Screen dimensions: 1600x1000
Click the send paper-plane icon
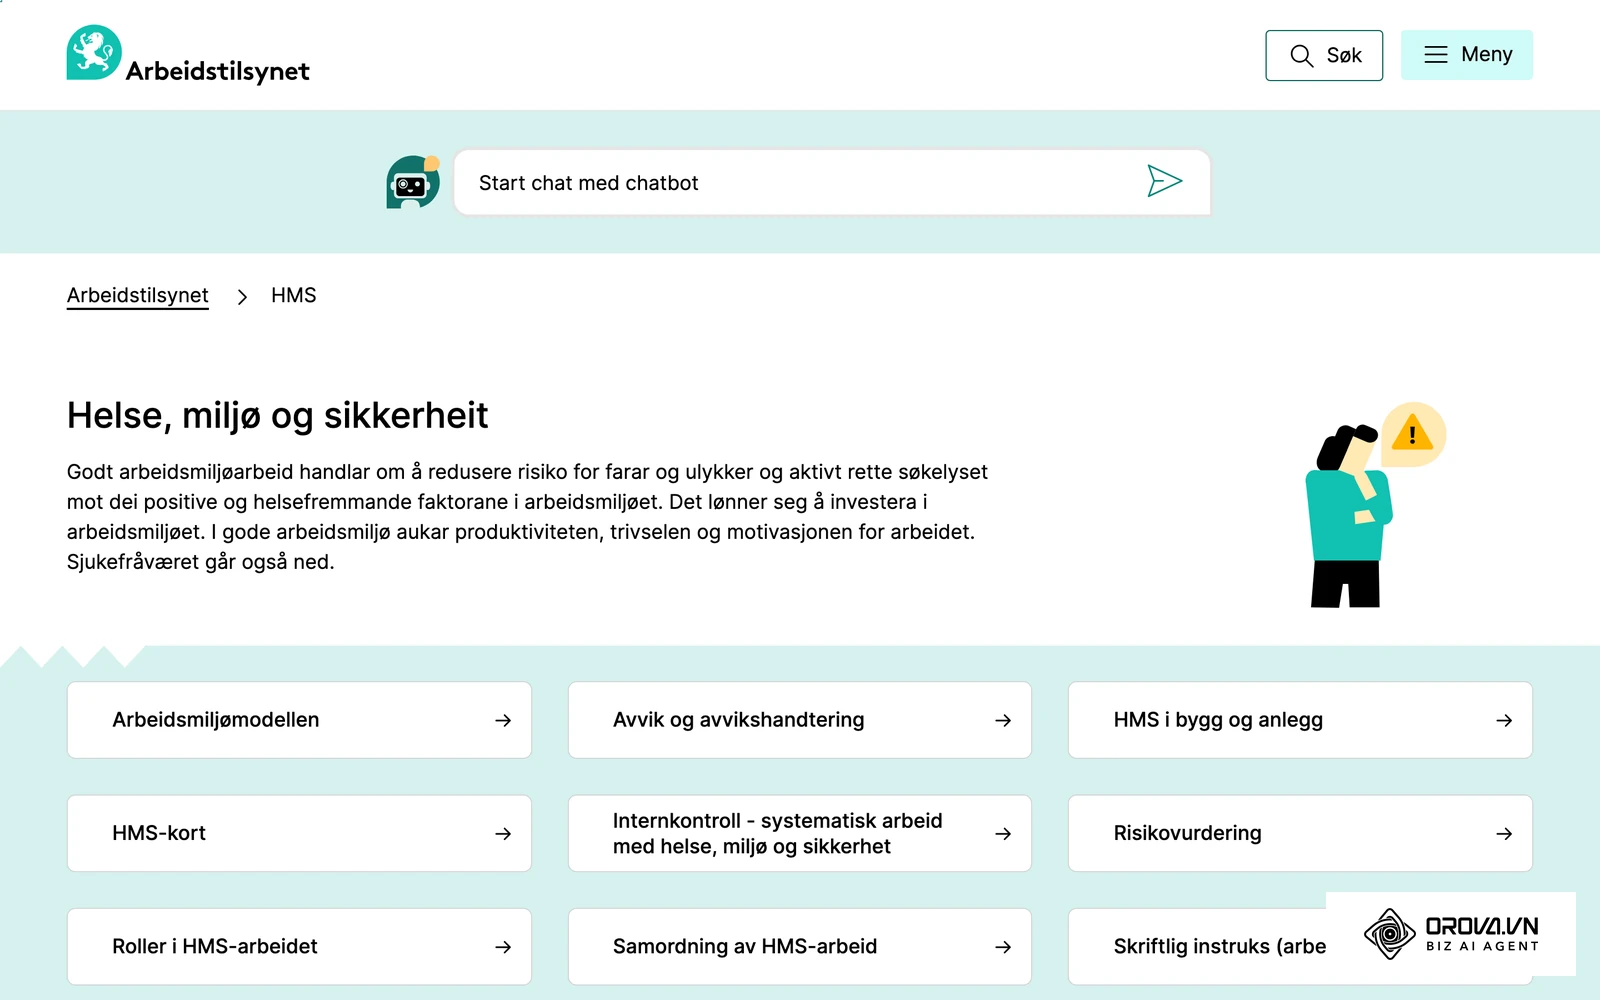[1164, 181]
